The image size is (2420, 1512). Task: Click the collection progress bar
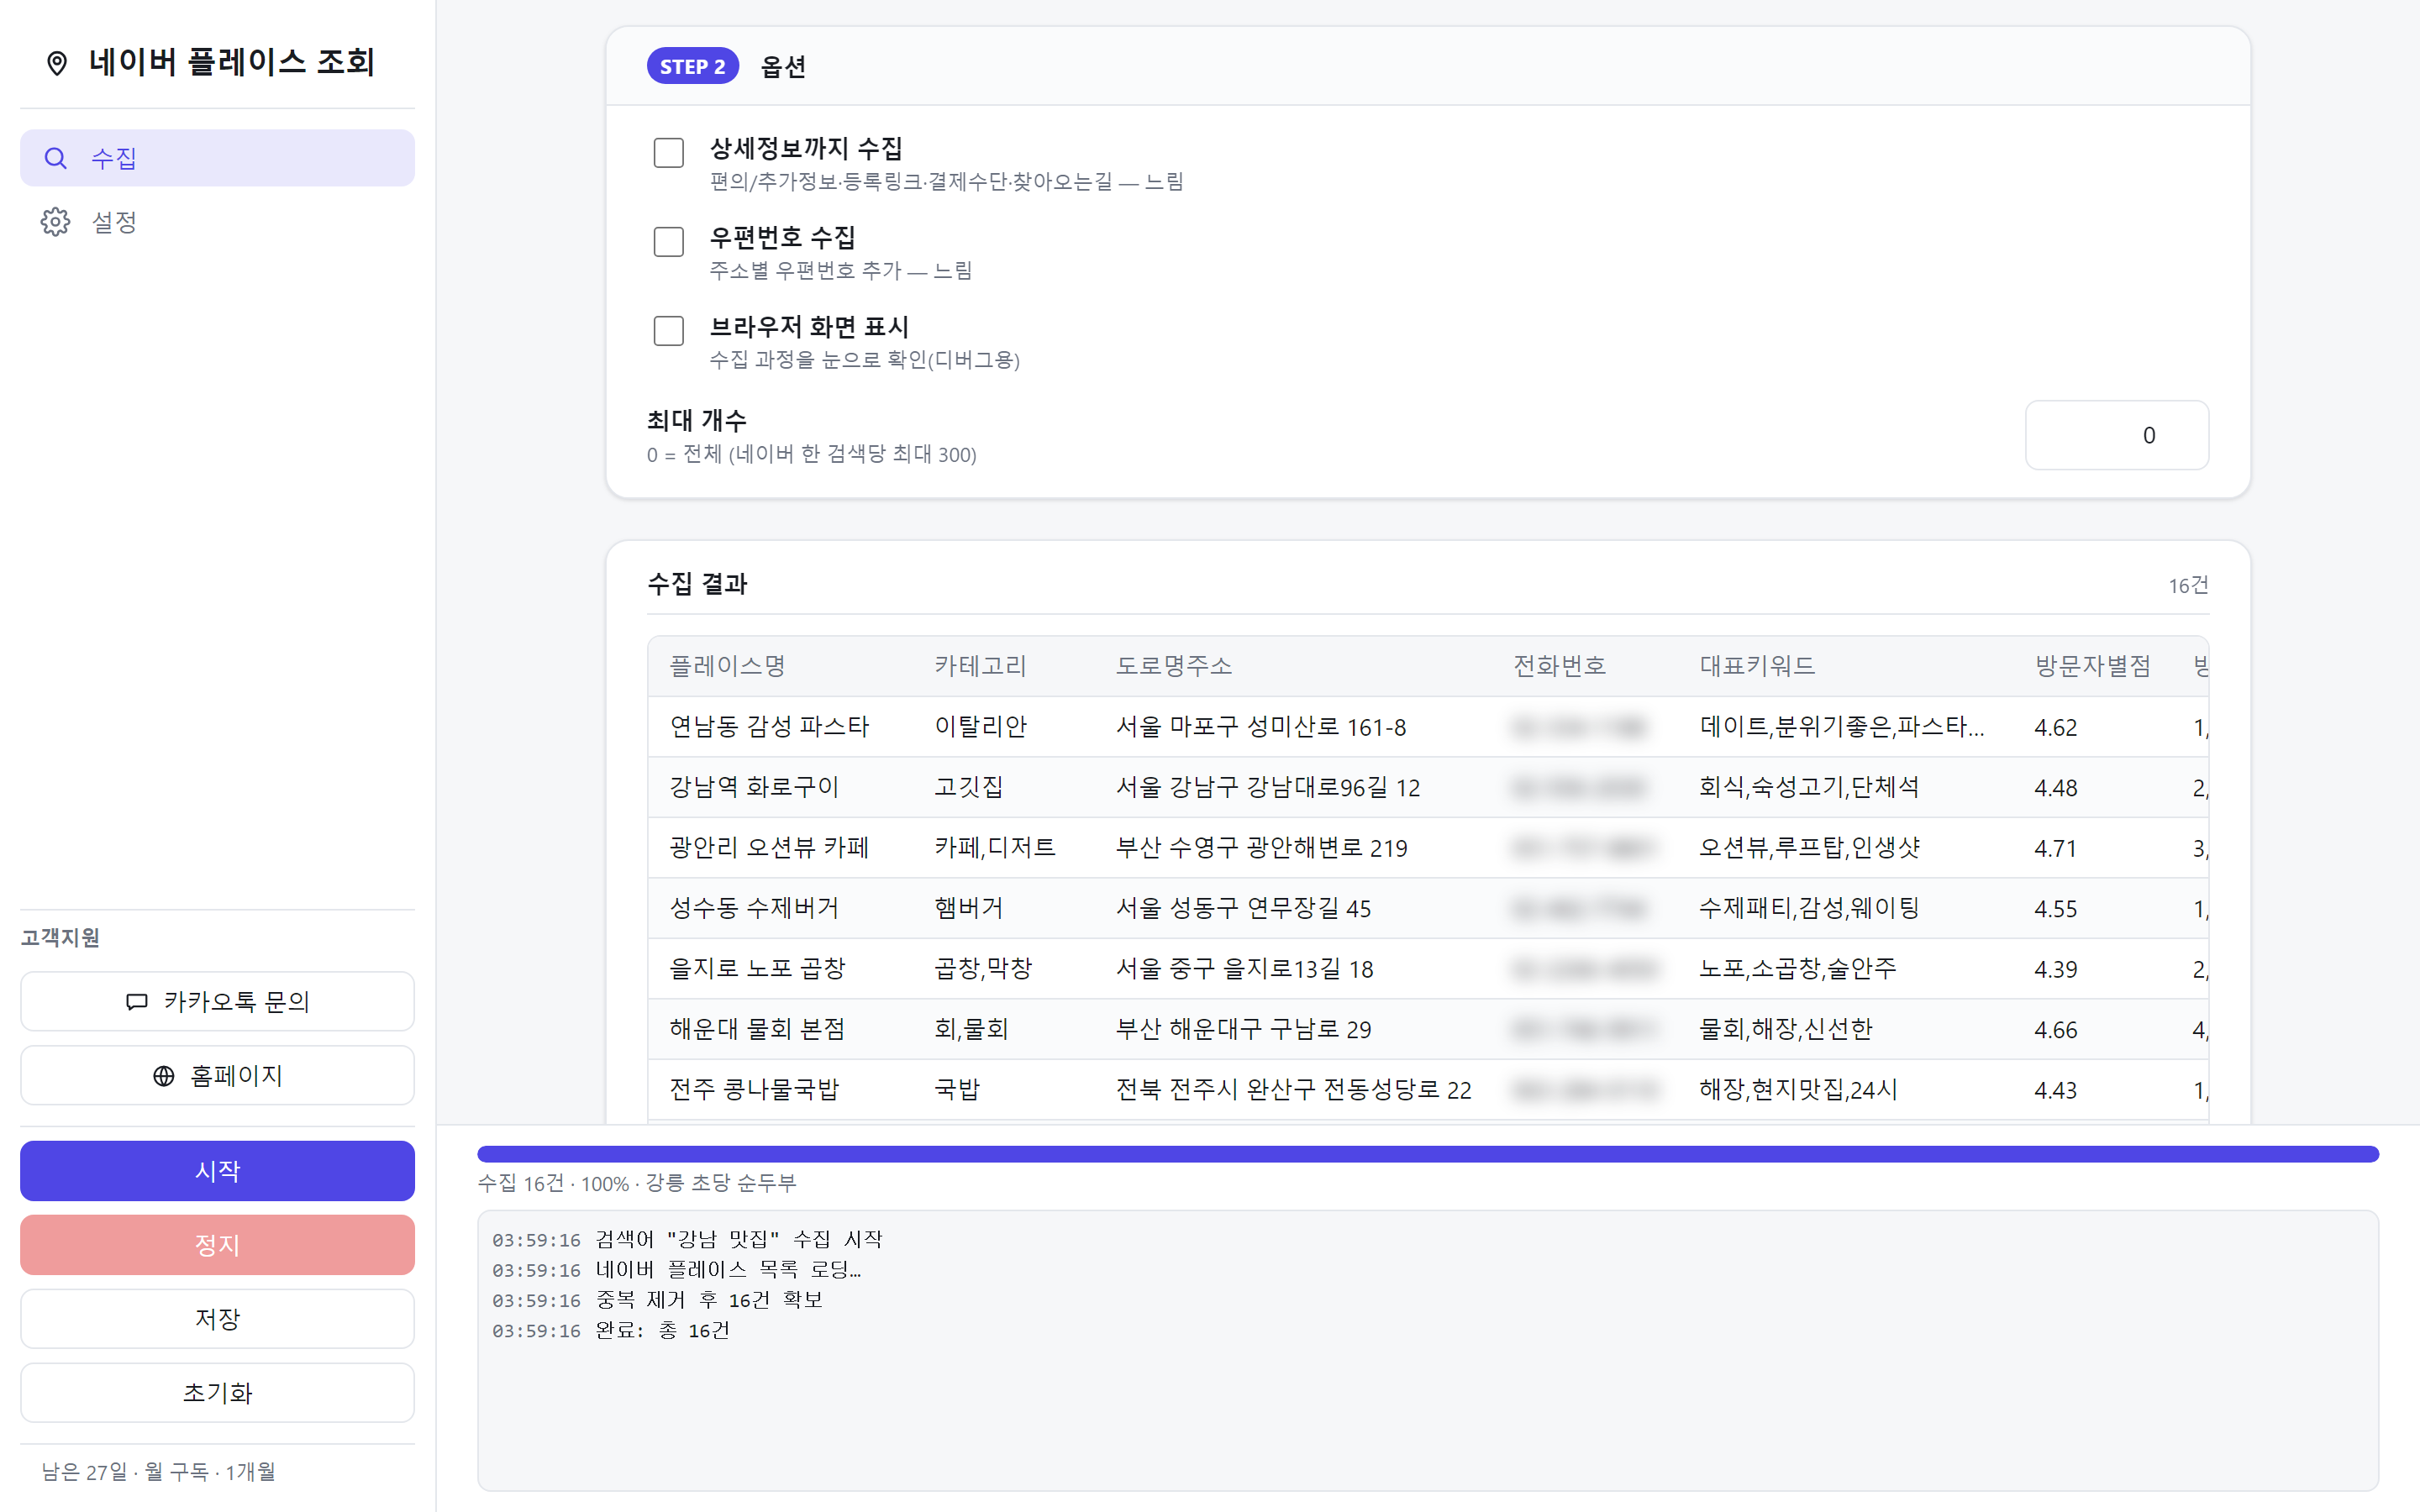1428,1154
